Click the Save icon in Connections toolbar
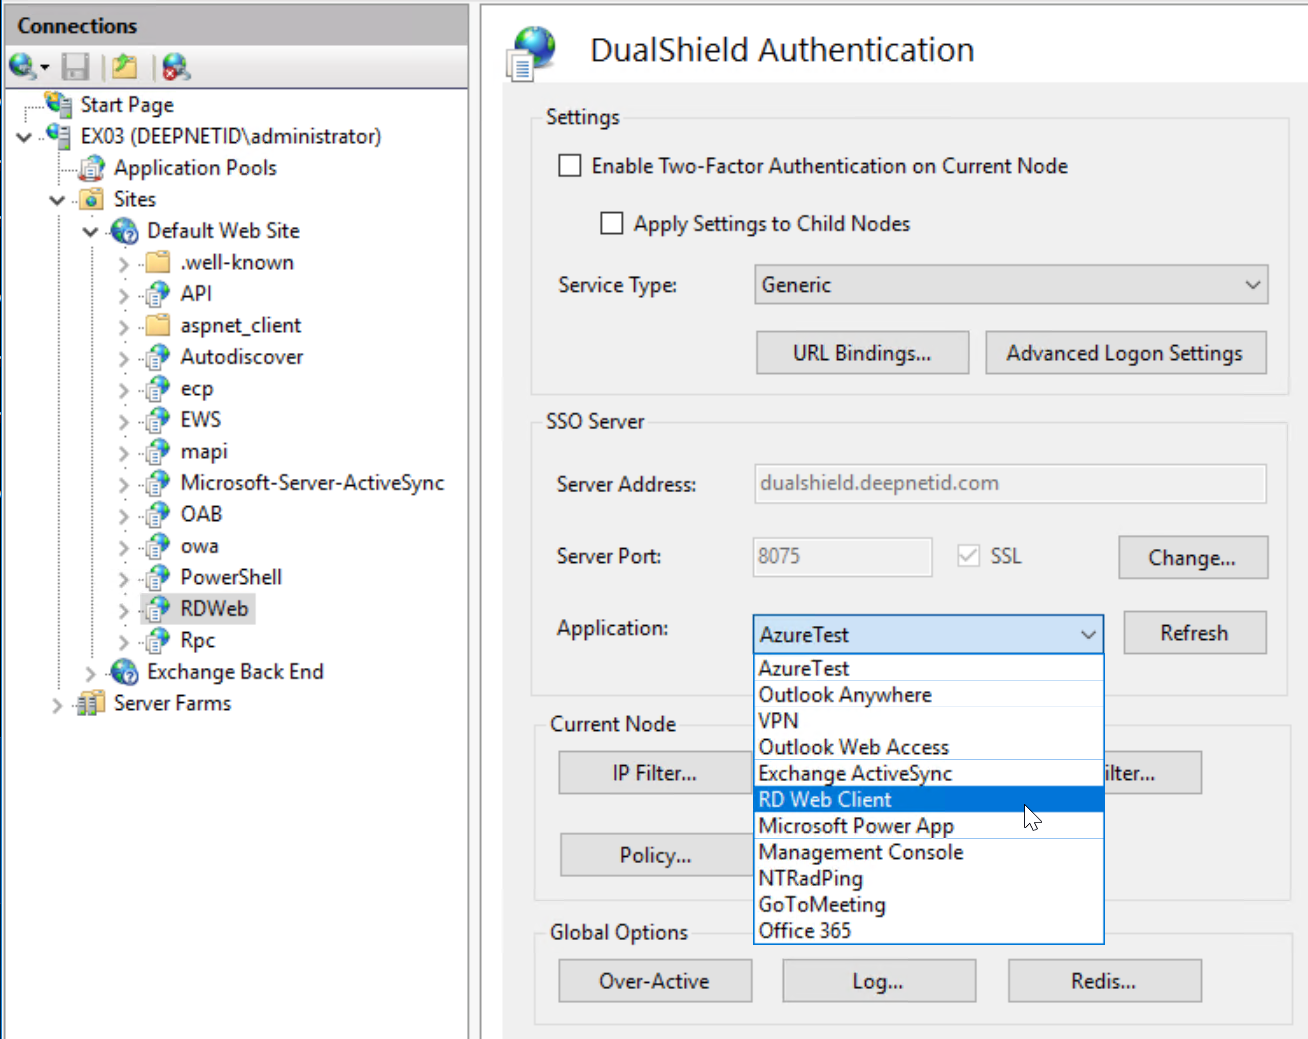 (75, 67)
